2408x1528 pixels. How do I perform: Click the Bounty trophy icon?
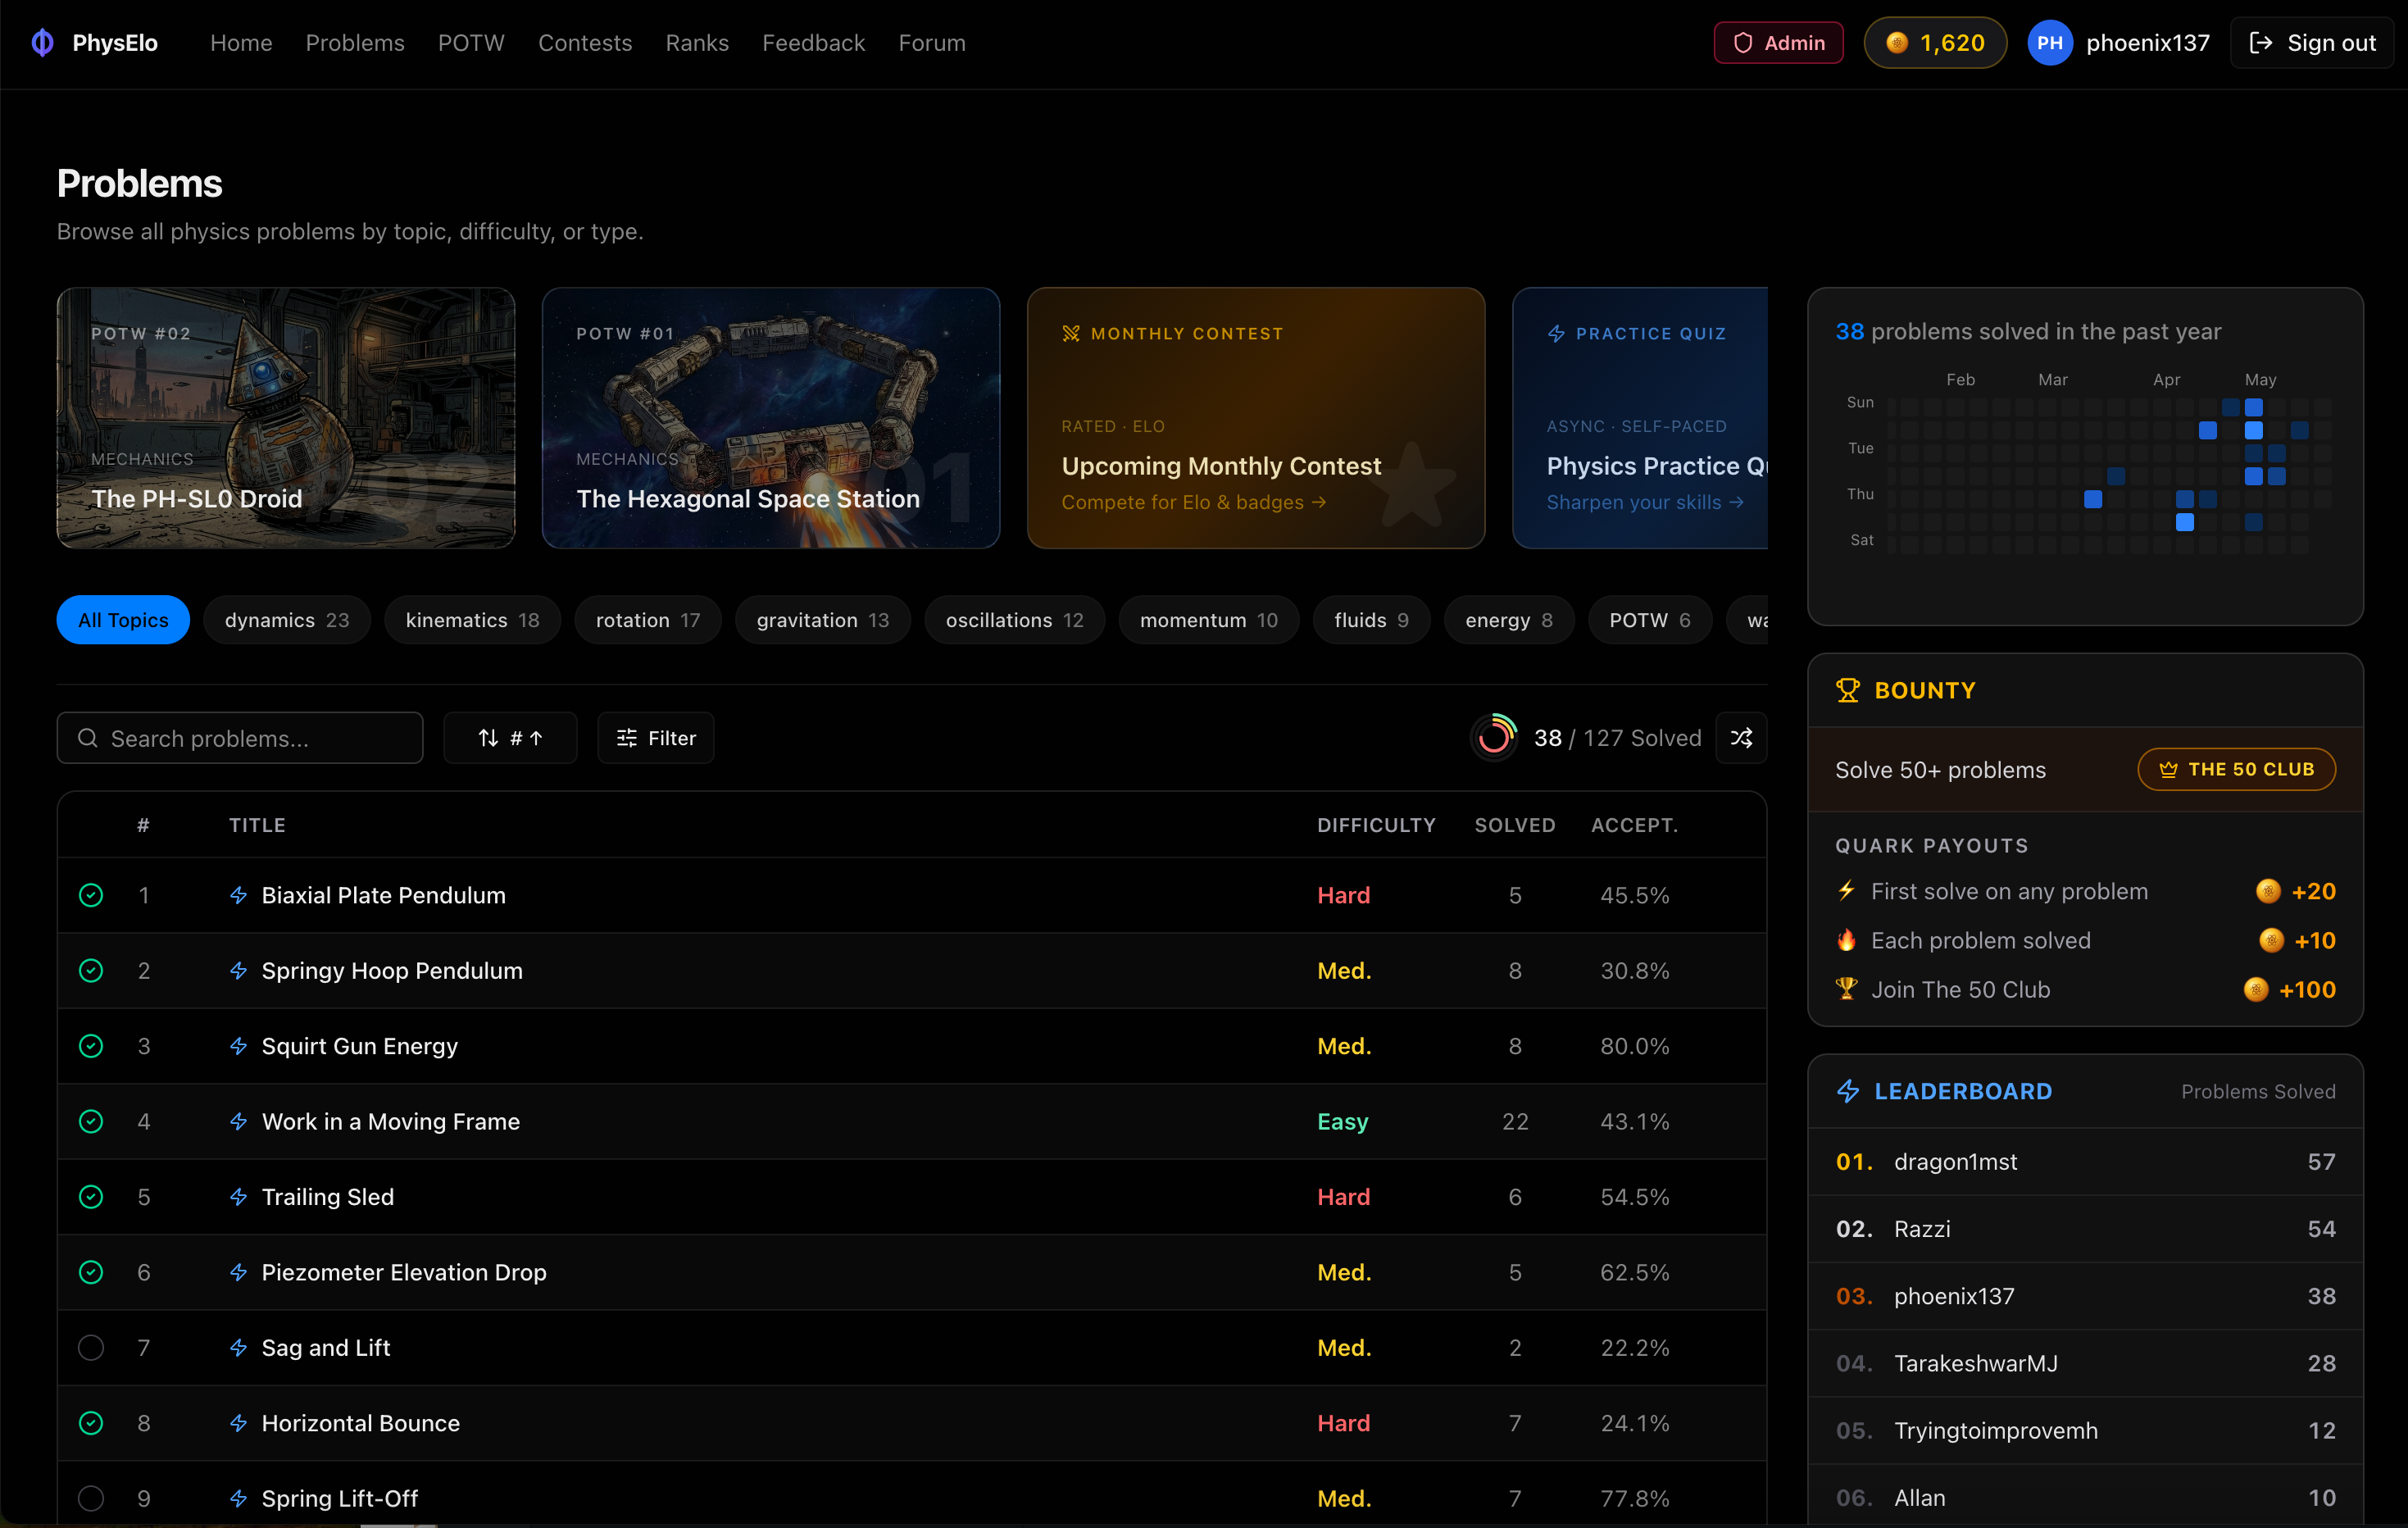point(1848,690)
